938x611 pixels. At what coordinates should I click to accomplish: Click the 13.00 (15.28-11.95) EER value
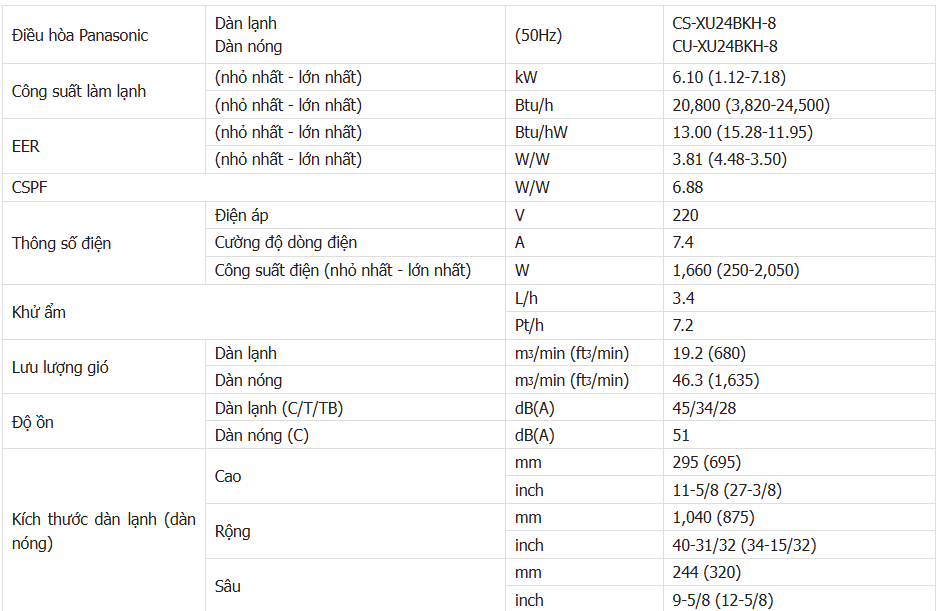pyautogui.click(x=743, y=132)
